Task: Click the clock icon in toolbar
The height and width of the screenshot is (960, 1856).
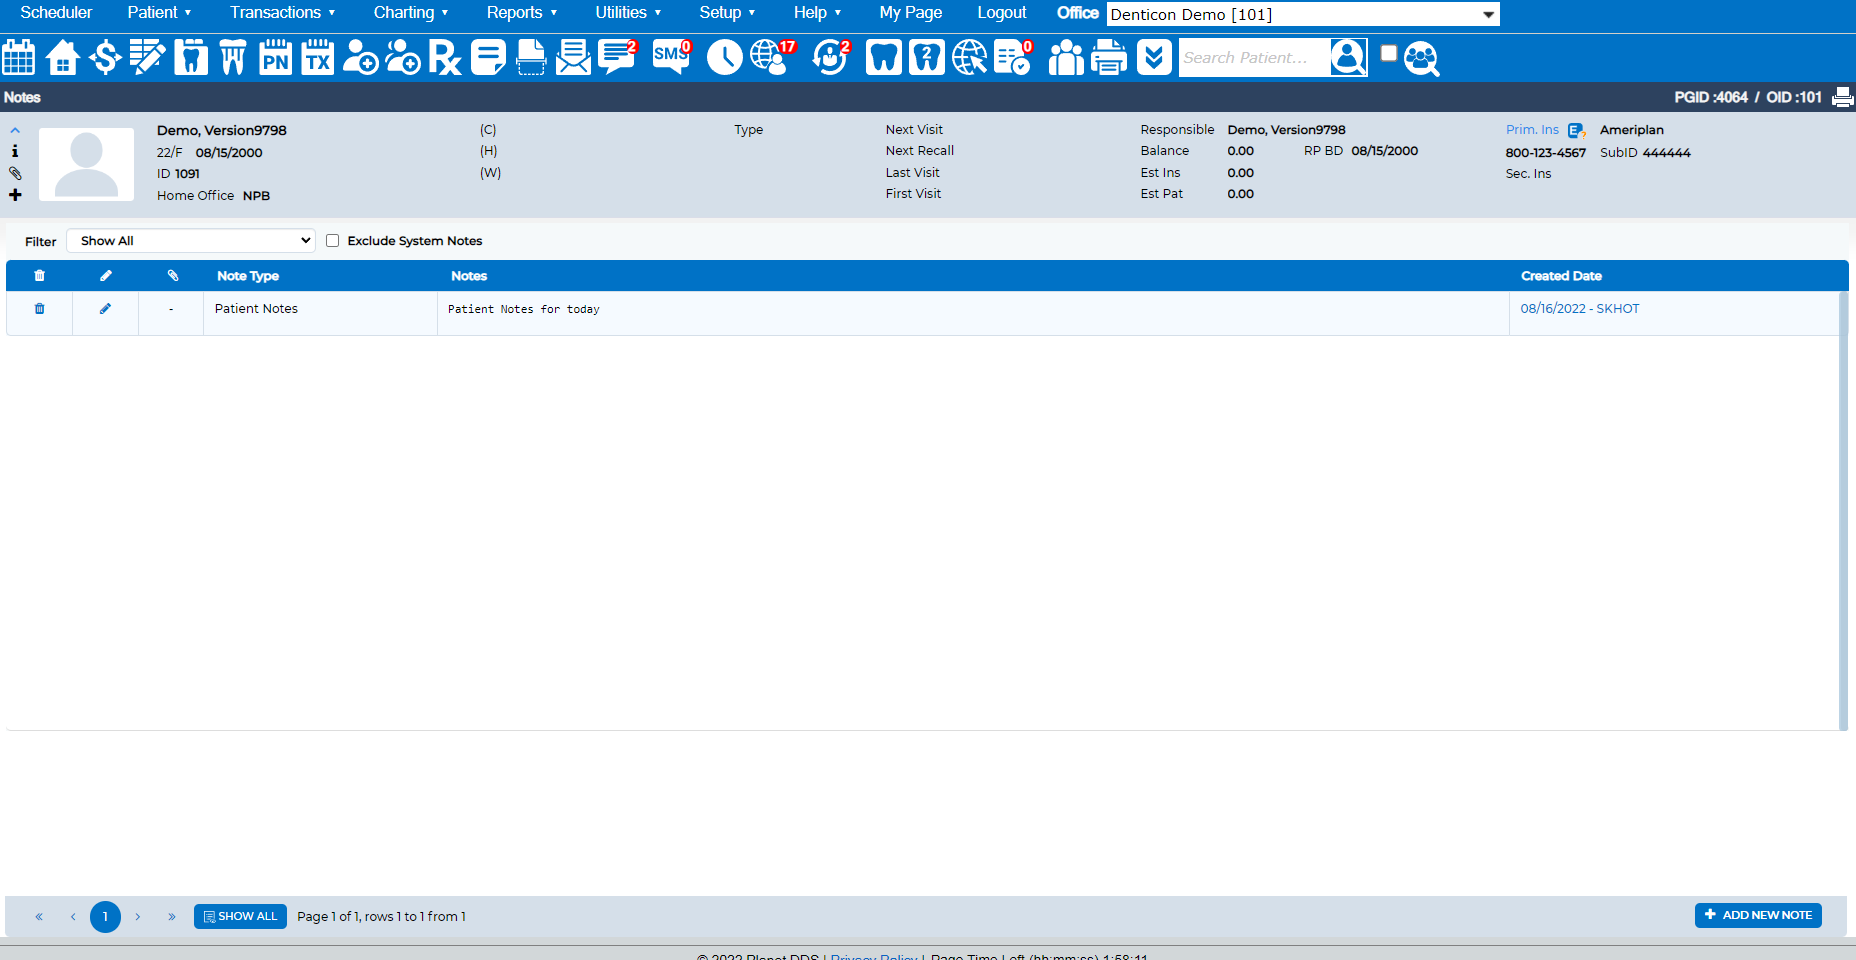Action: coord(724,57)
